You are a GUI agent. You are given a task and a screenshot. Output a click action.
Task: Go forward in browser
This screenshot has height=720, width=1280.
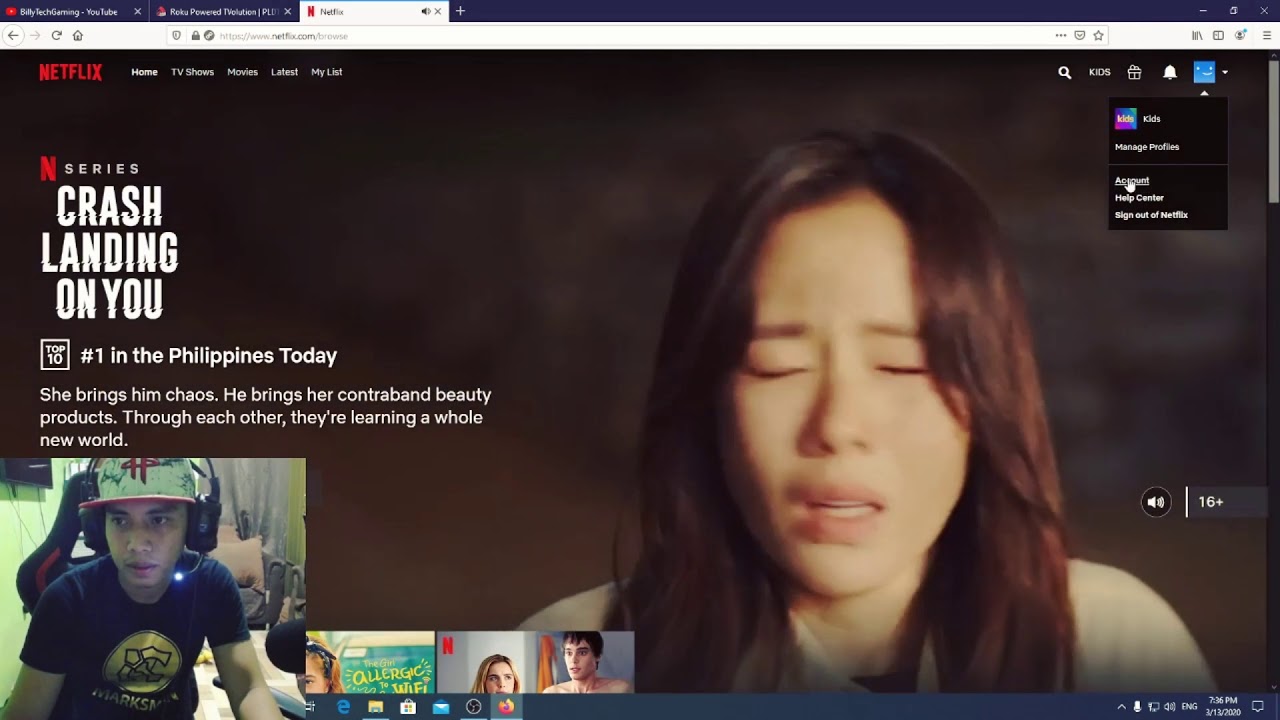click(x=35, y=35)
